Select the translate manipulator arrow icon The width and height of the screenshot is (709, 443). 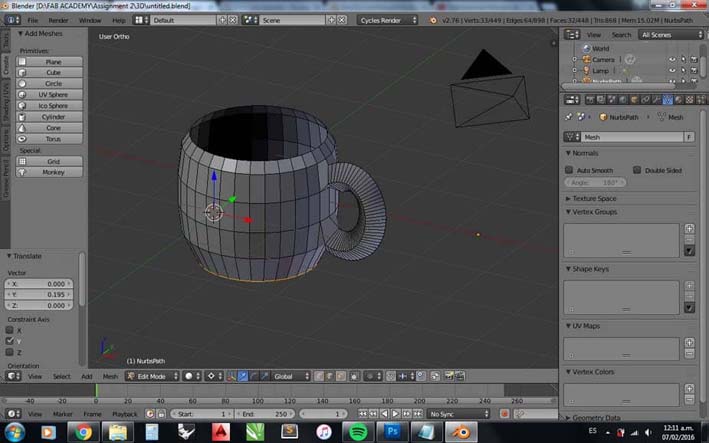coord(243,376)
